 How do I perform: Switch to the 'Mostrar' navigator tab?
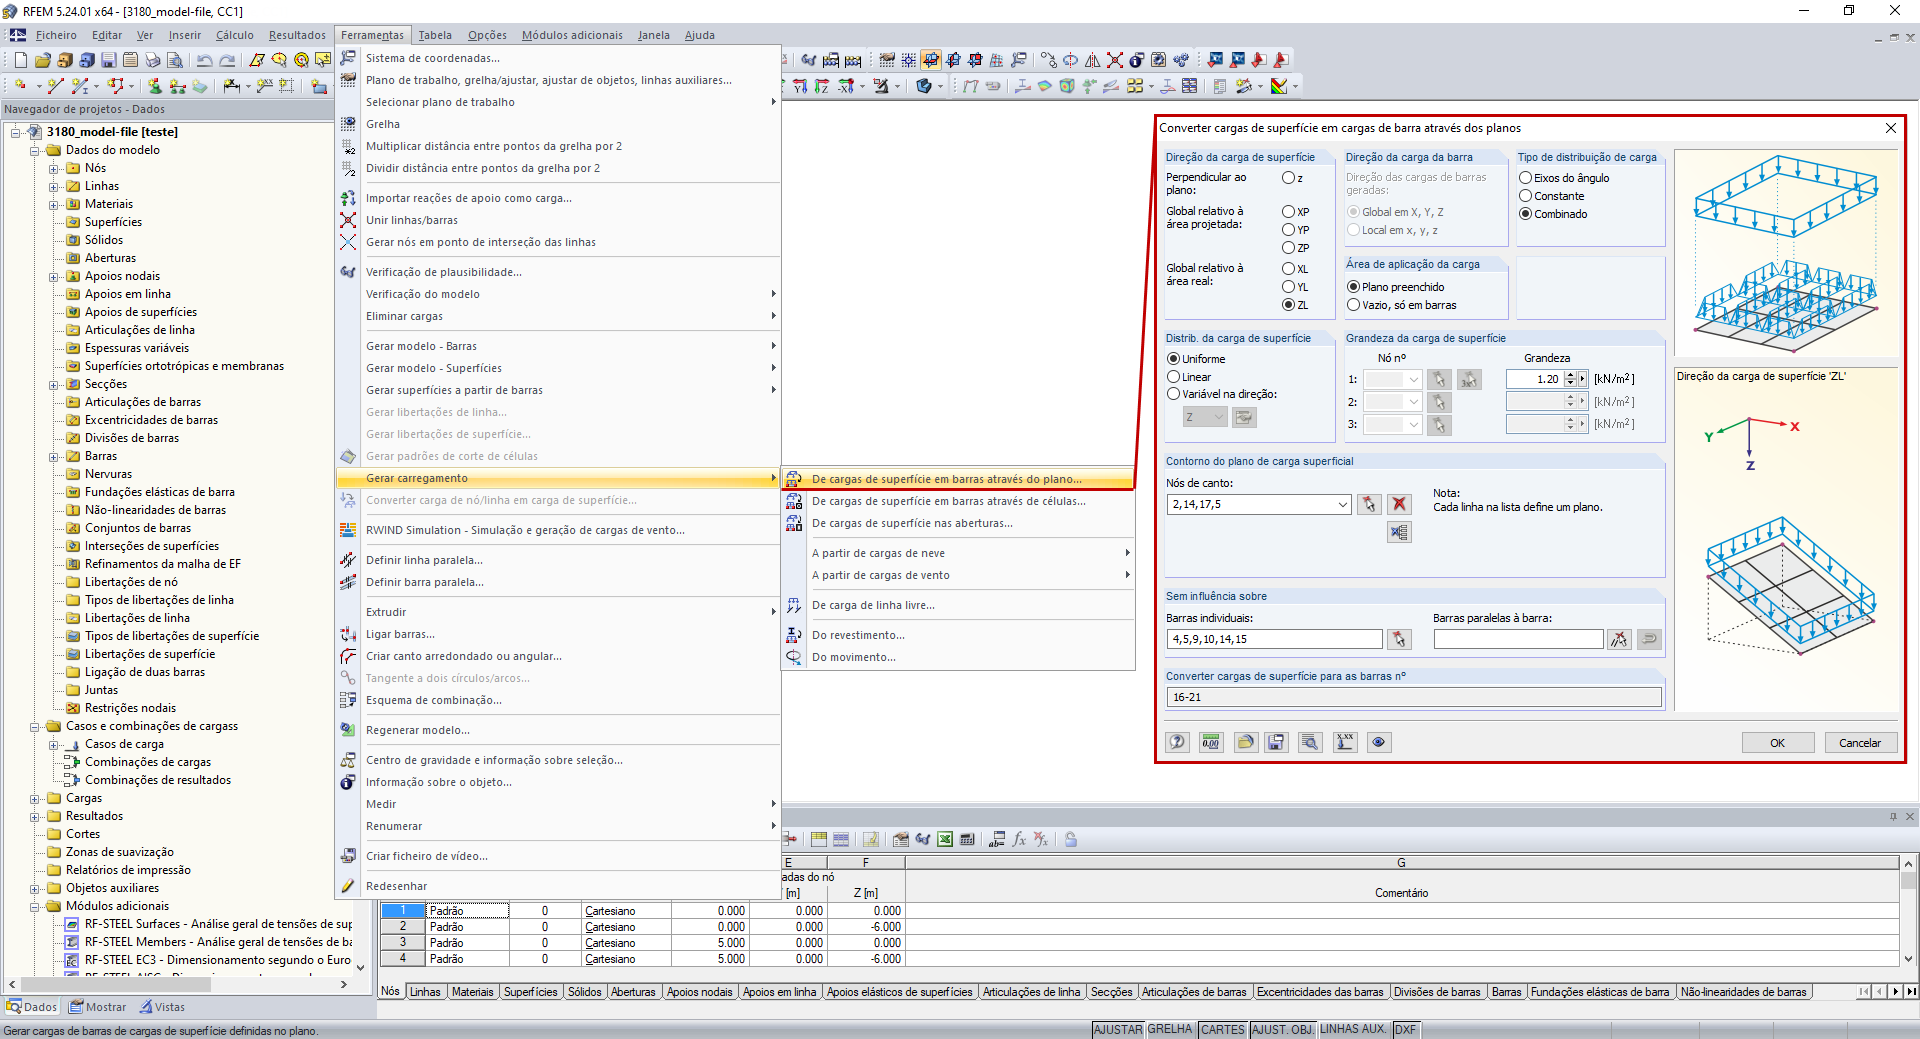pyautogui.click(x=98, y=1007)
